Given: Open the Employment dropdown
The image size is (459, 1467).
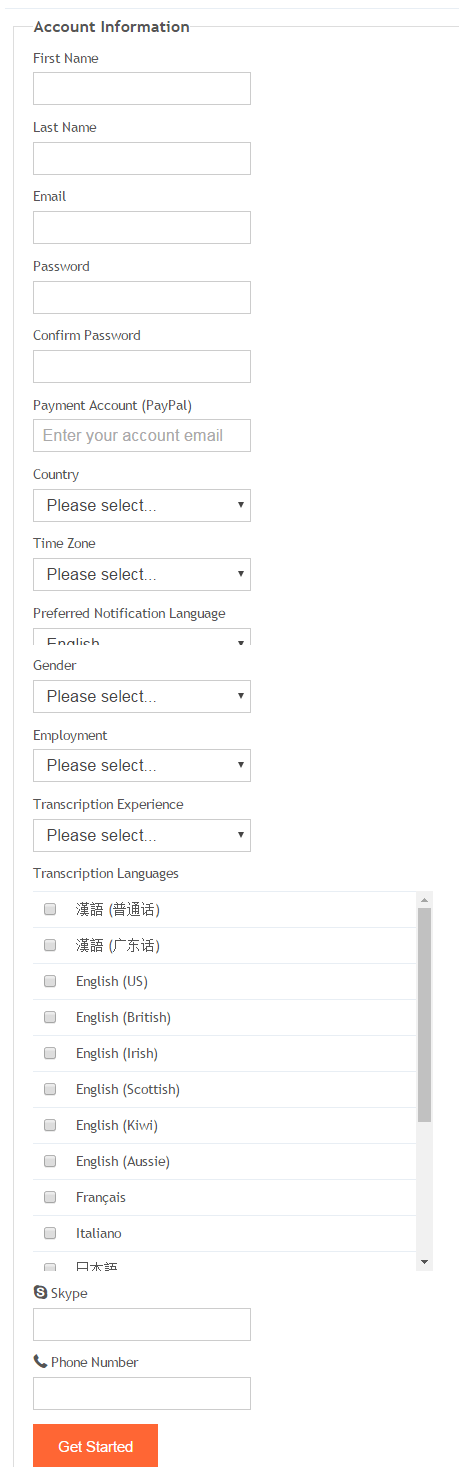Looking at the screenshot, I should pos(142,765).
